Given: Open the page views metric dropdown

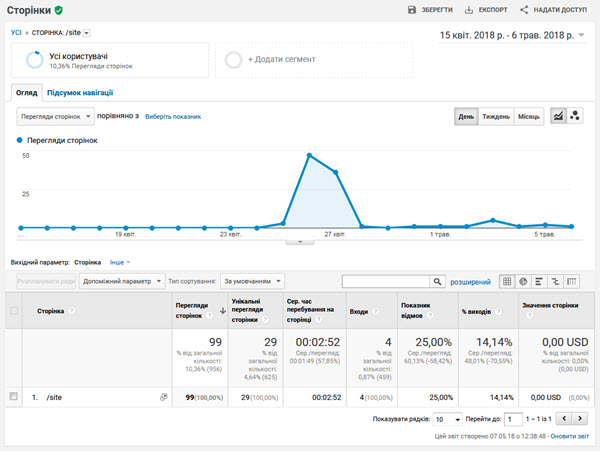Looking at the screenshot, I should coord(55,116).
